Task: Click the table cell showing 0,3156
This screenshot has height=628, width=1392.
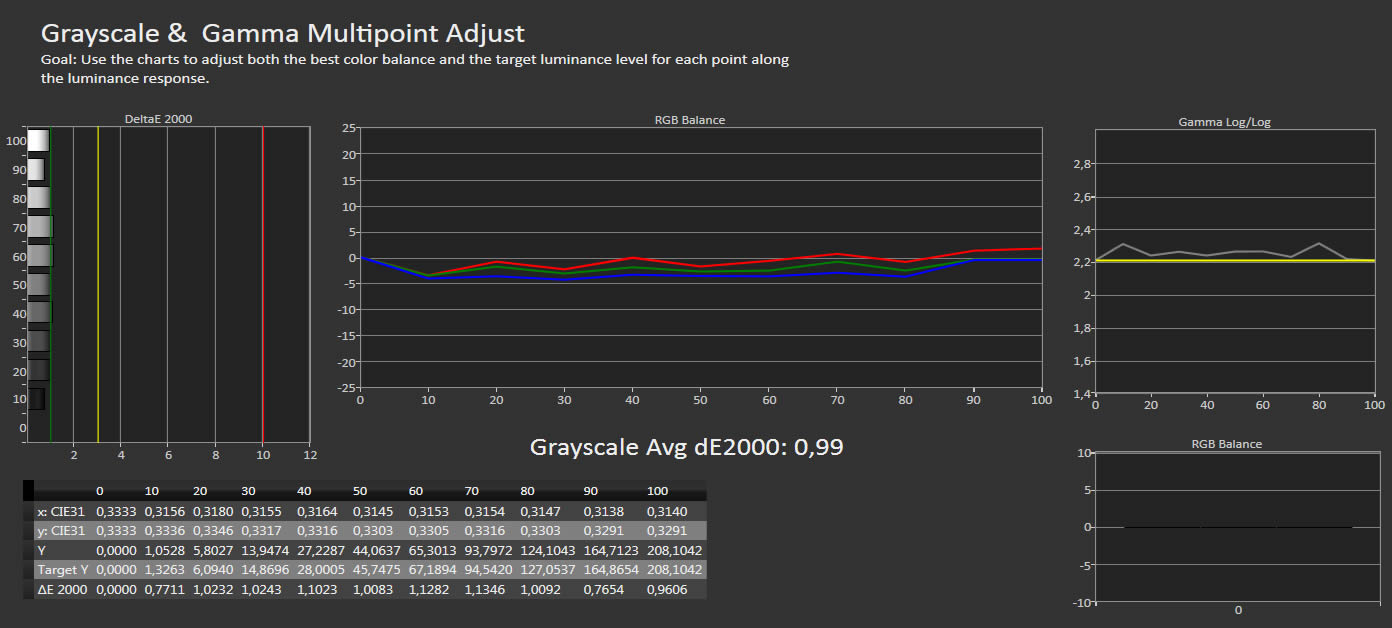Action: coord(164,511)
